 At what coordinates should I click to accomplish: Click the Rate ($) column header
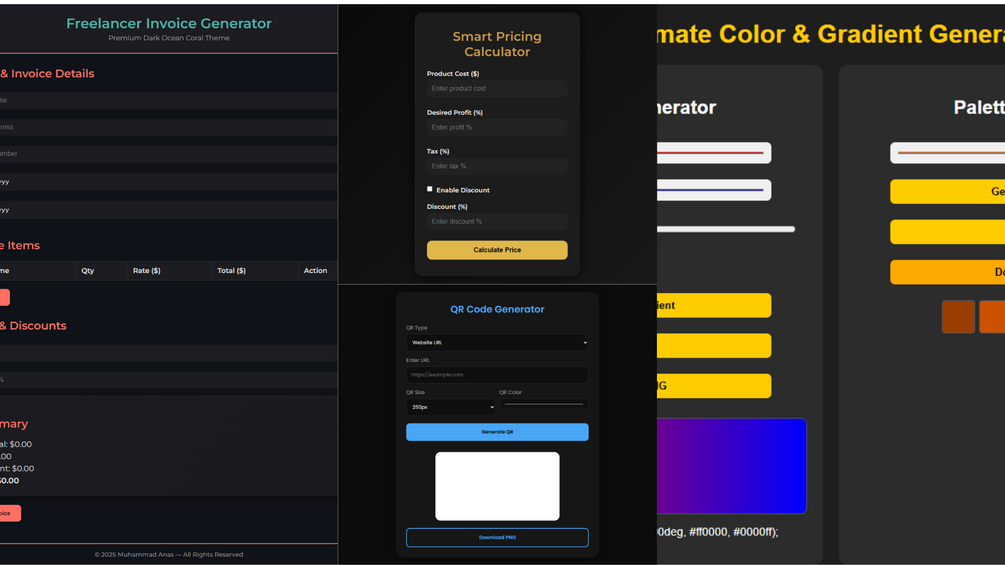coord(147,270)
